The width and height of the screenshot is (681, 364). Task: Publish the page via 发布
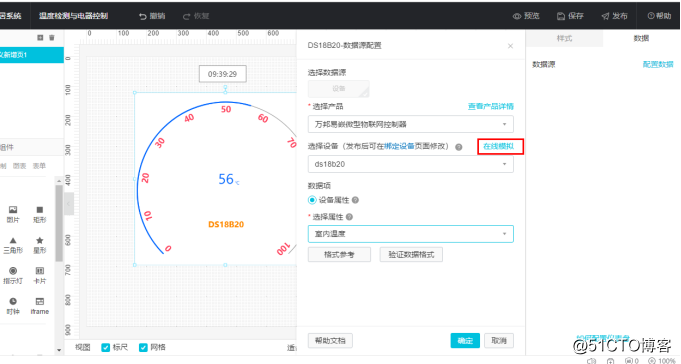615,16
